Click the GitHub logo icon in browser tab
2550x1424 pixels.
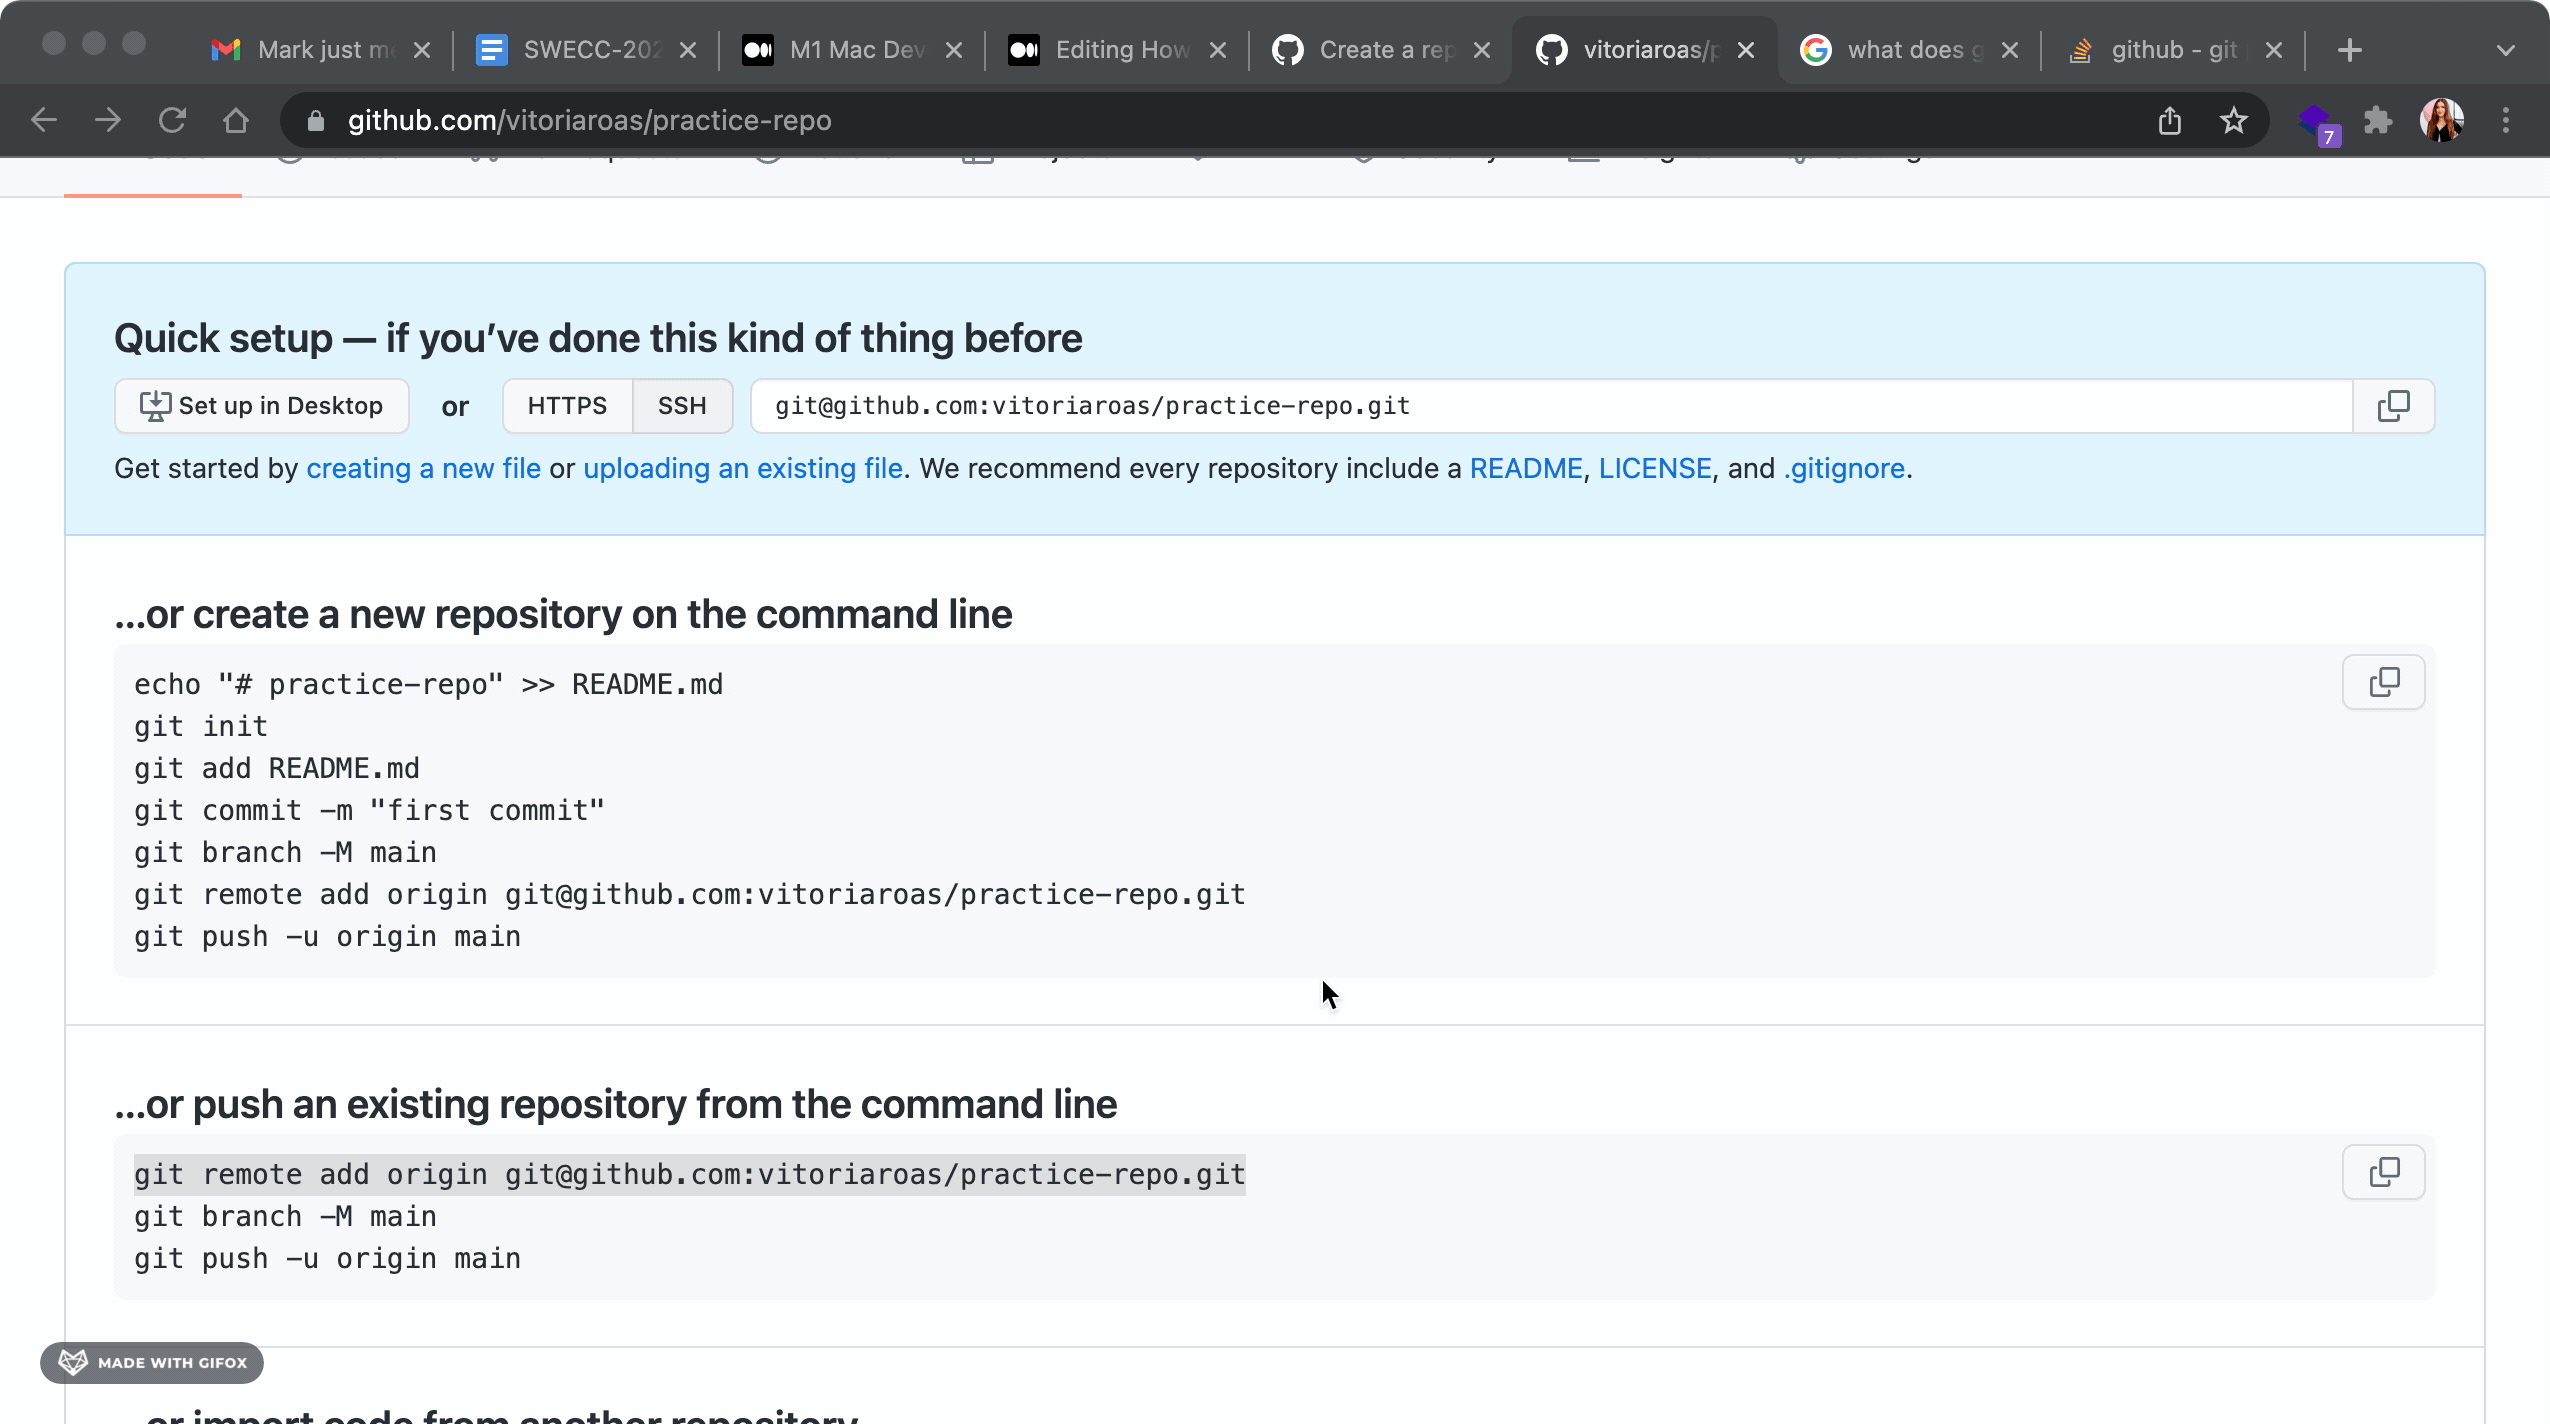[1550, 47]
